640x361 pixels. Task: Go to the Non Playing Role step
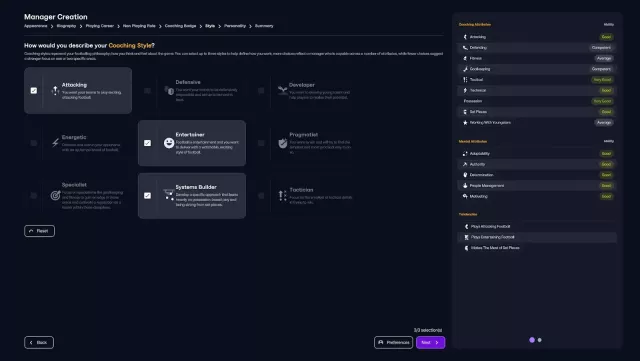tap(139, 26)
